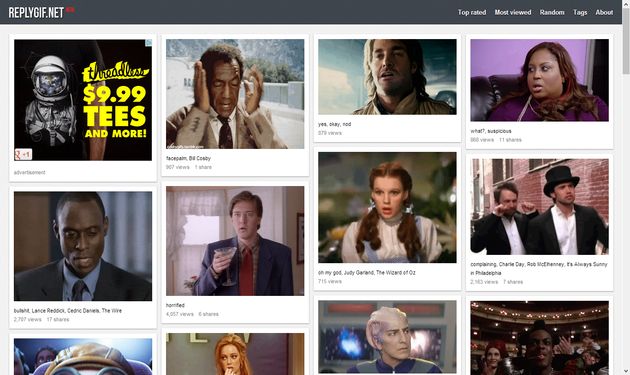Open the red-haired woman biting nails gif
This screenshot has width=630, height=375.
(x=235, y=354)
